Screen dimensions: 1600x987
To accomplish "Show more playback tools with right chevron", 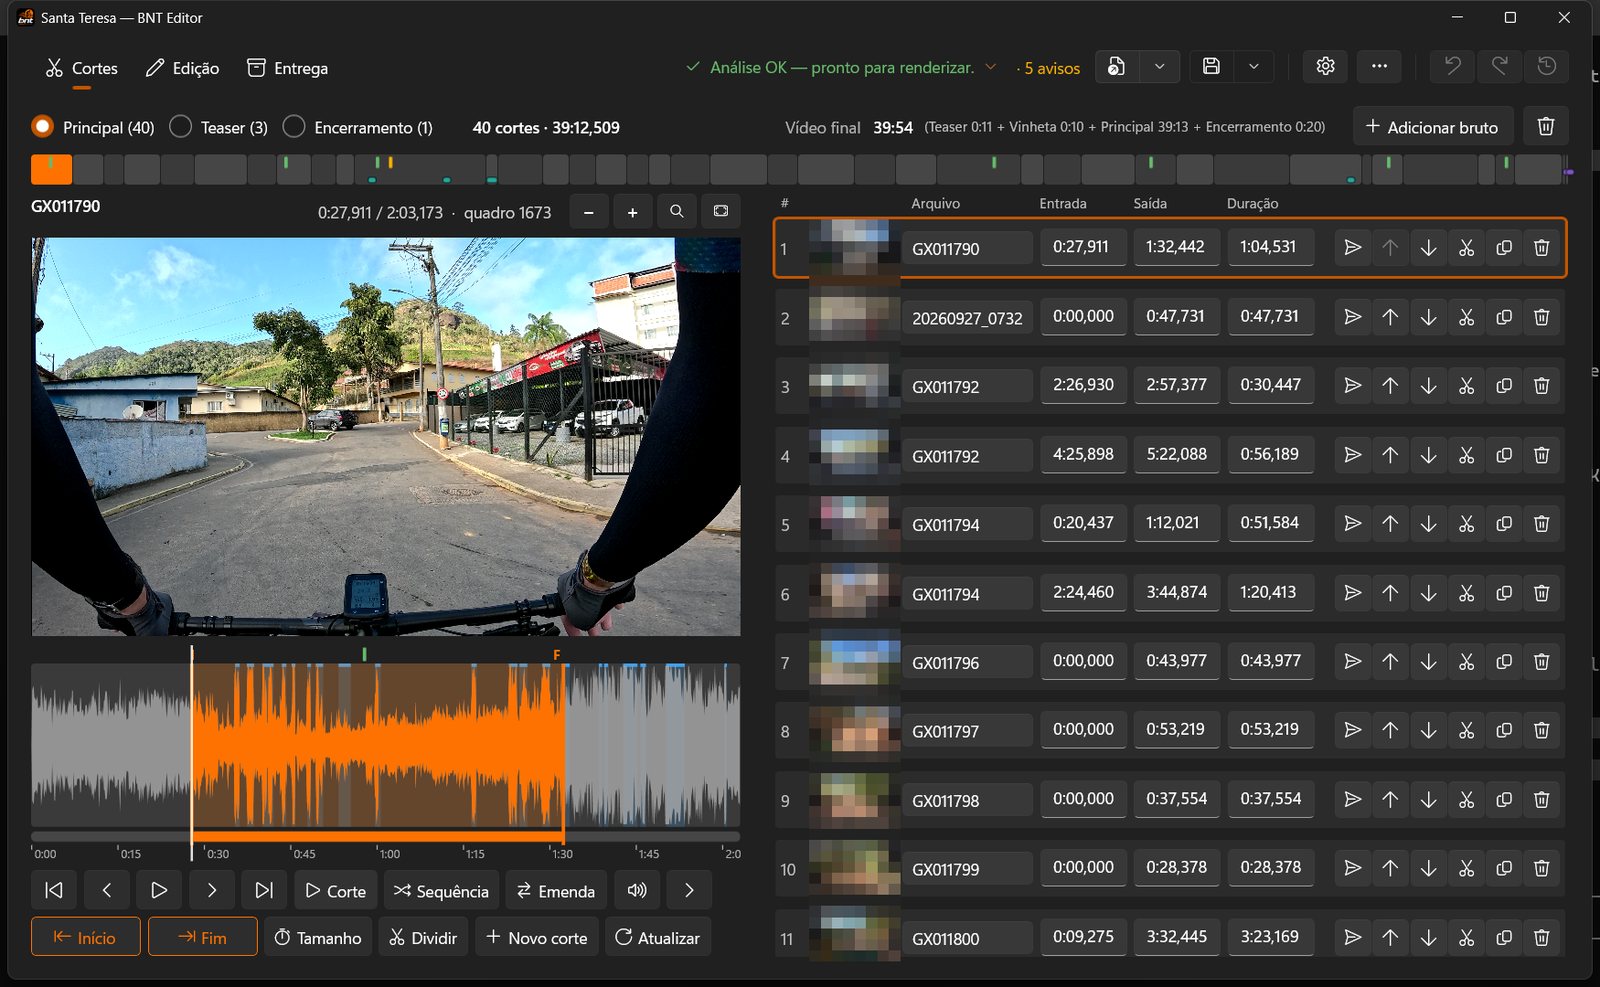I will 689,890.
